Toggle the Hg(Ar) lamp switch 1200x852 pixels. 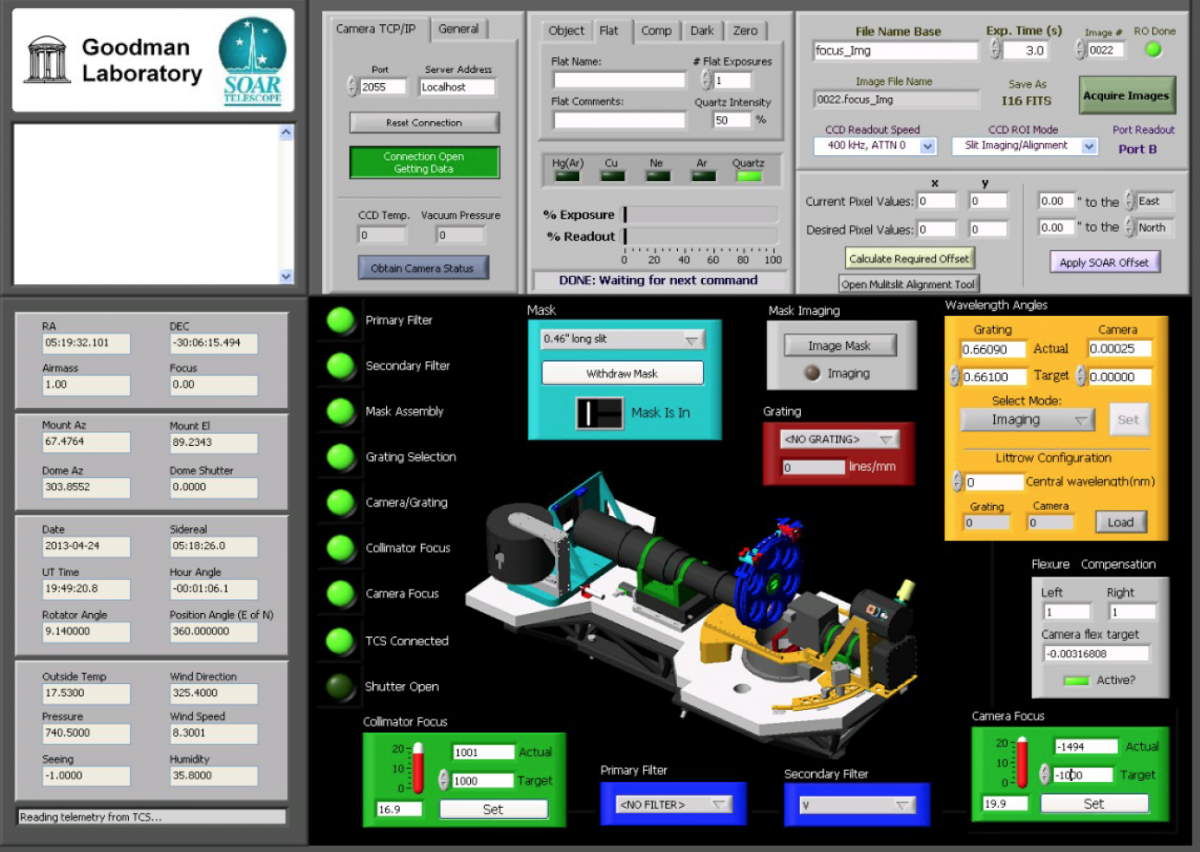(567, 177)
